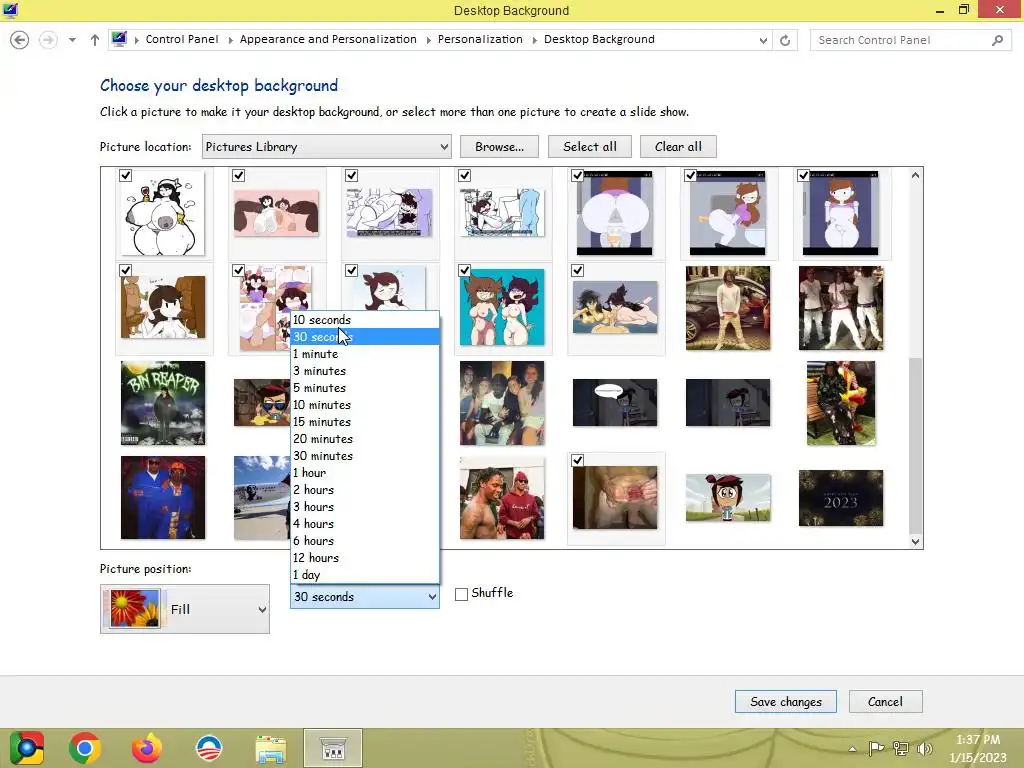Navigate to Personalization breadcrumb
1024x768 pixels.
(x=480, y=39)
